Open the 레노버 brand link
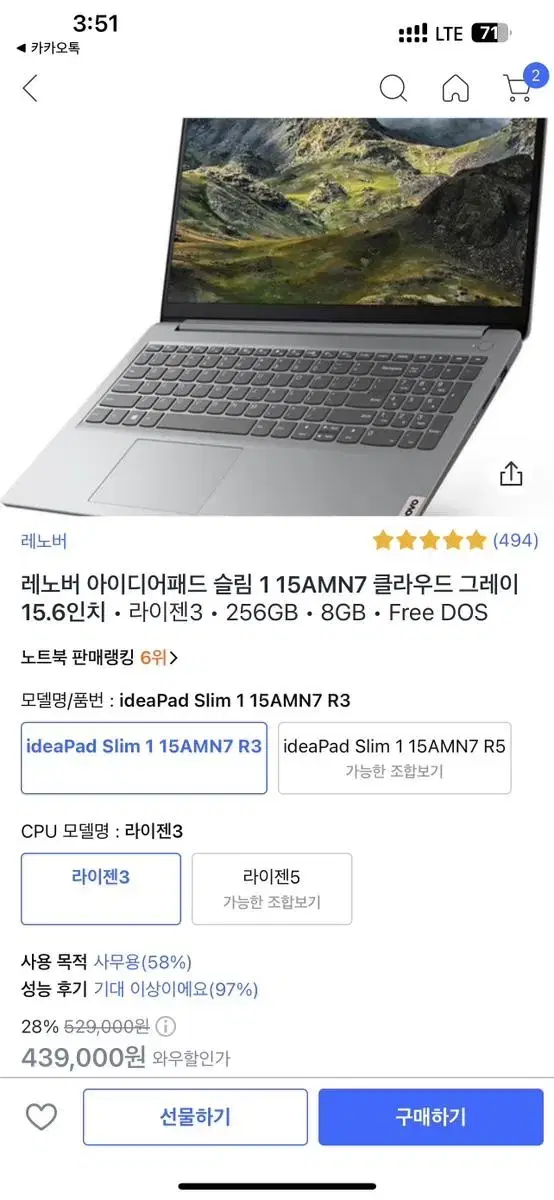 (x=44, y=541)
